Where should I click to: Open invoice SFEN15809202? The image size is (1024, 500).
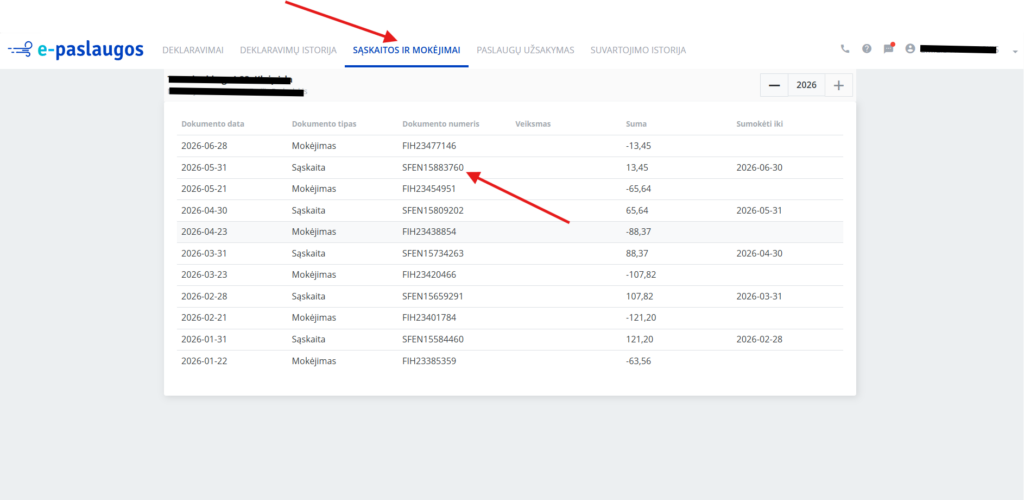point(433,210)
